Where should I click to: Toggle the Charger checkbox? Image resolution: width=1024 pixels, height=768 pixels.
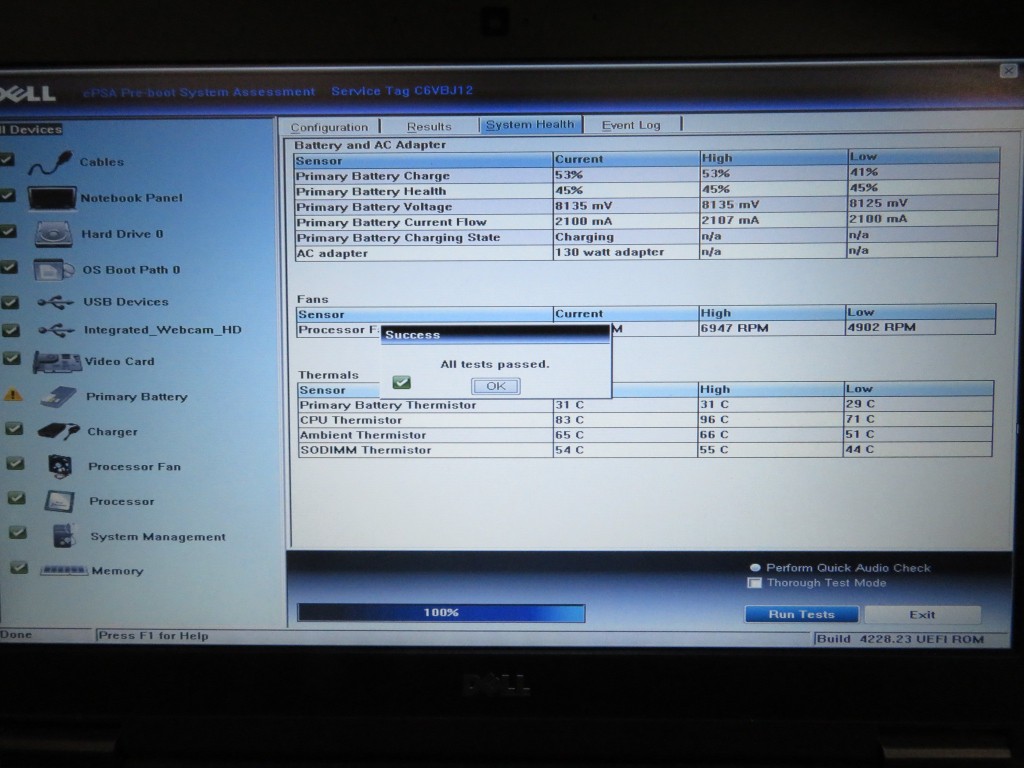coord(14,428)
